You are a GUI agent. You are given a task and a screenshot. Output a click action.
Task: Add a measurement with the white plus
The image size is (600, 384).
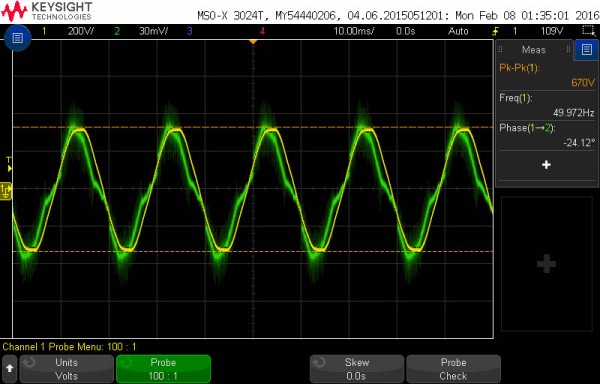coord(546,165)
